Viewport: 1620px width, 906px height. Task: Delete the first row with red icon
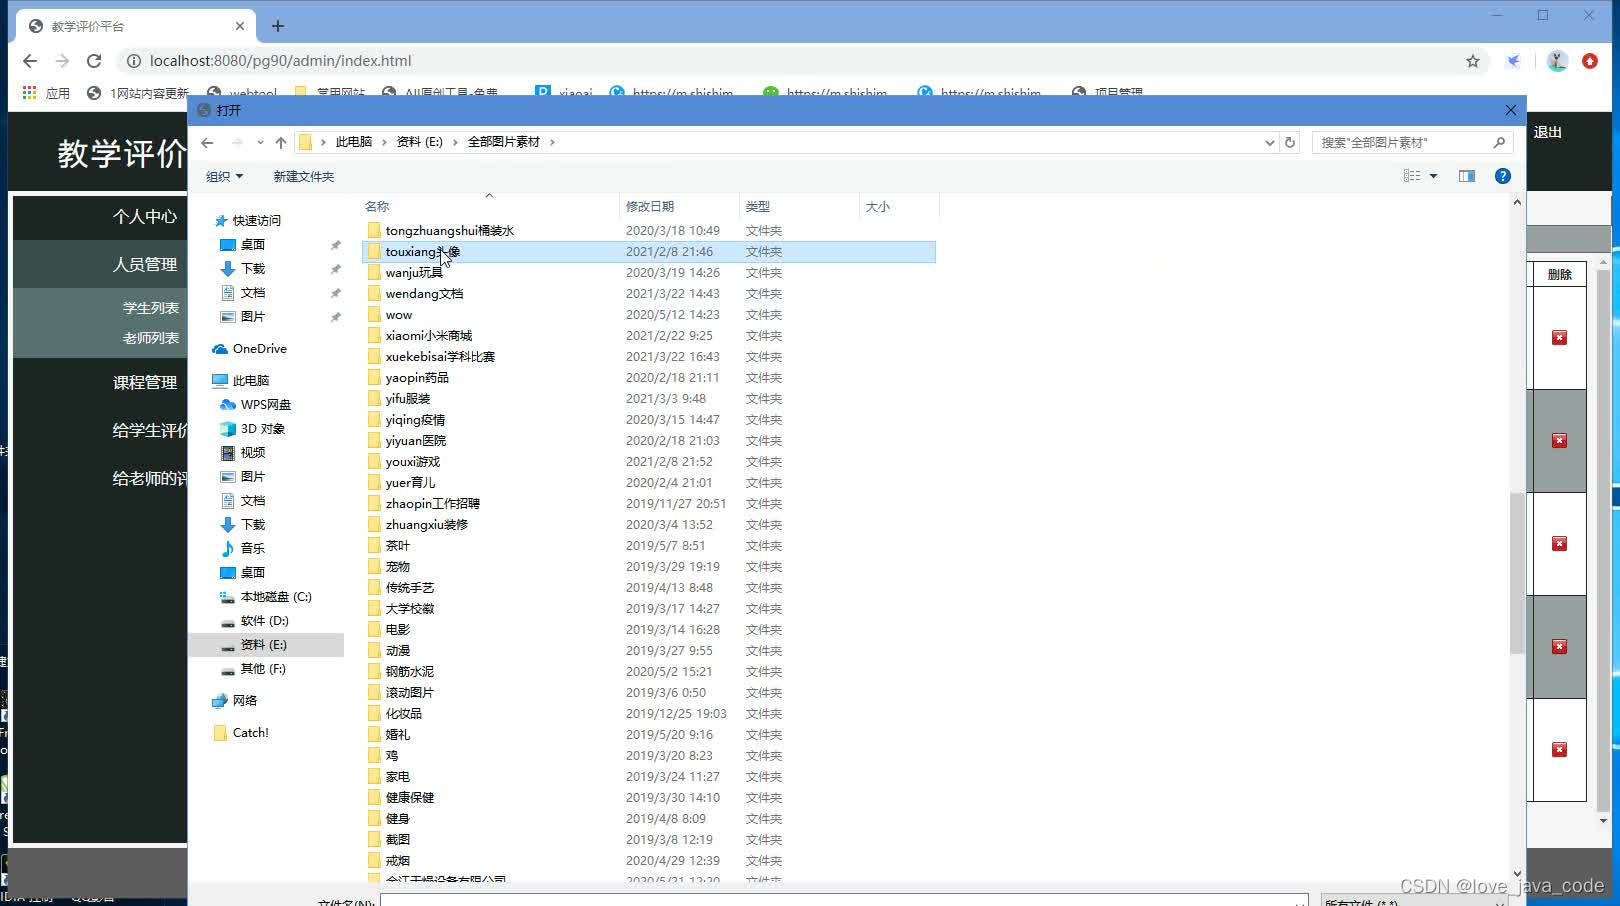coord(1559,338)
